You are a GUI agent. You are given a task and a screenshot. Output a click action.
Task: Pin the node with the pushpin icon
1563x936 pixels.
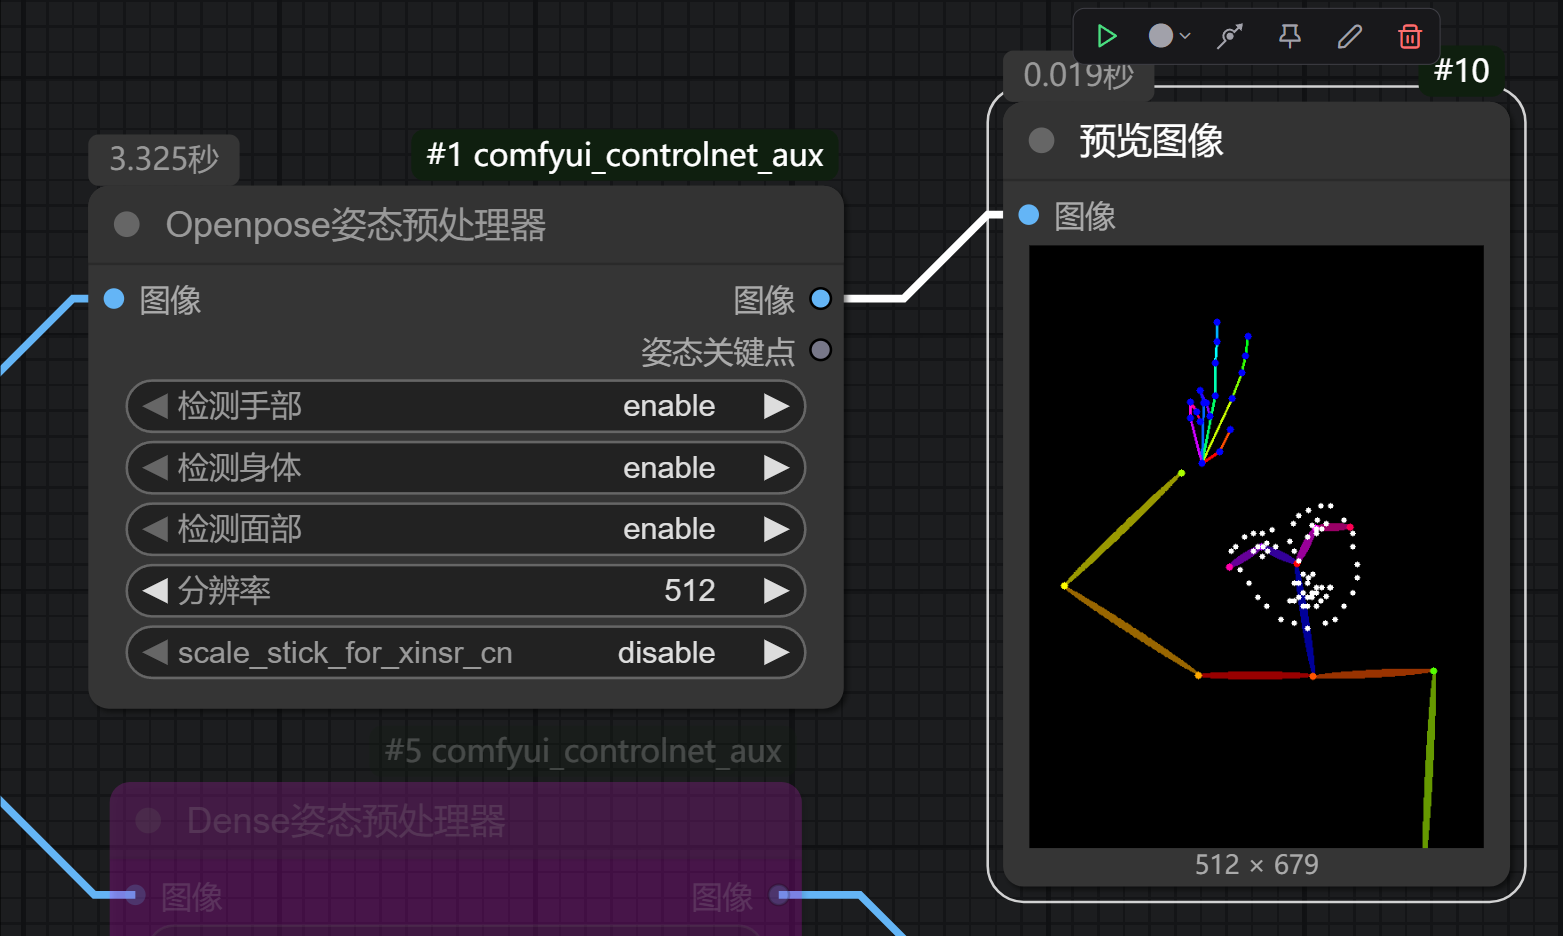[x=1289, y=36]
